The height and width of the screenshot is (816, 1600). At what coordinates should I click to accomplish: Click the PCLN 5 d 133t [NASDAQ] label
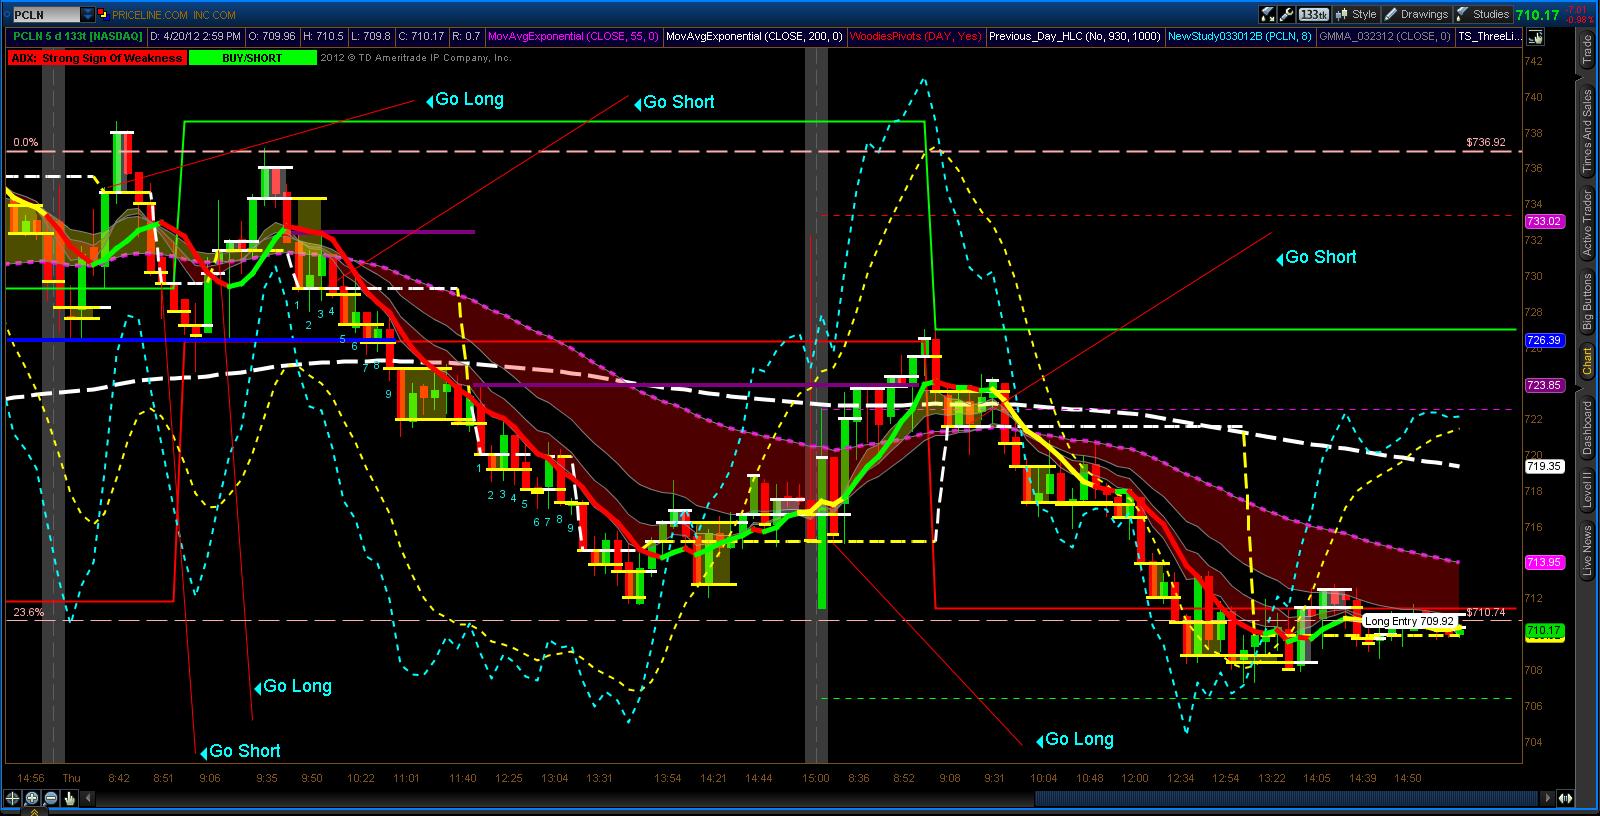click(78, 37)
